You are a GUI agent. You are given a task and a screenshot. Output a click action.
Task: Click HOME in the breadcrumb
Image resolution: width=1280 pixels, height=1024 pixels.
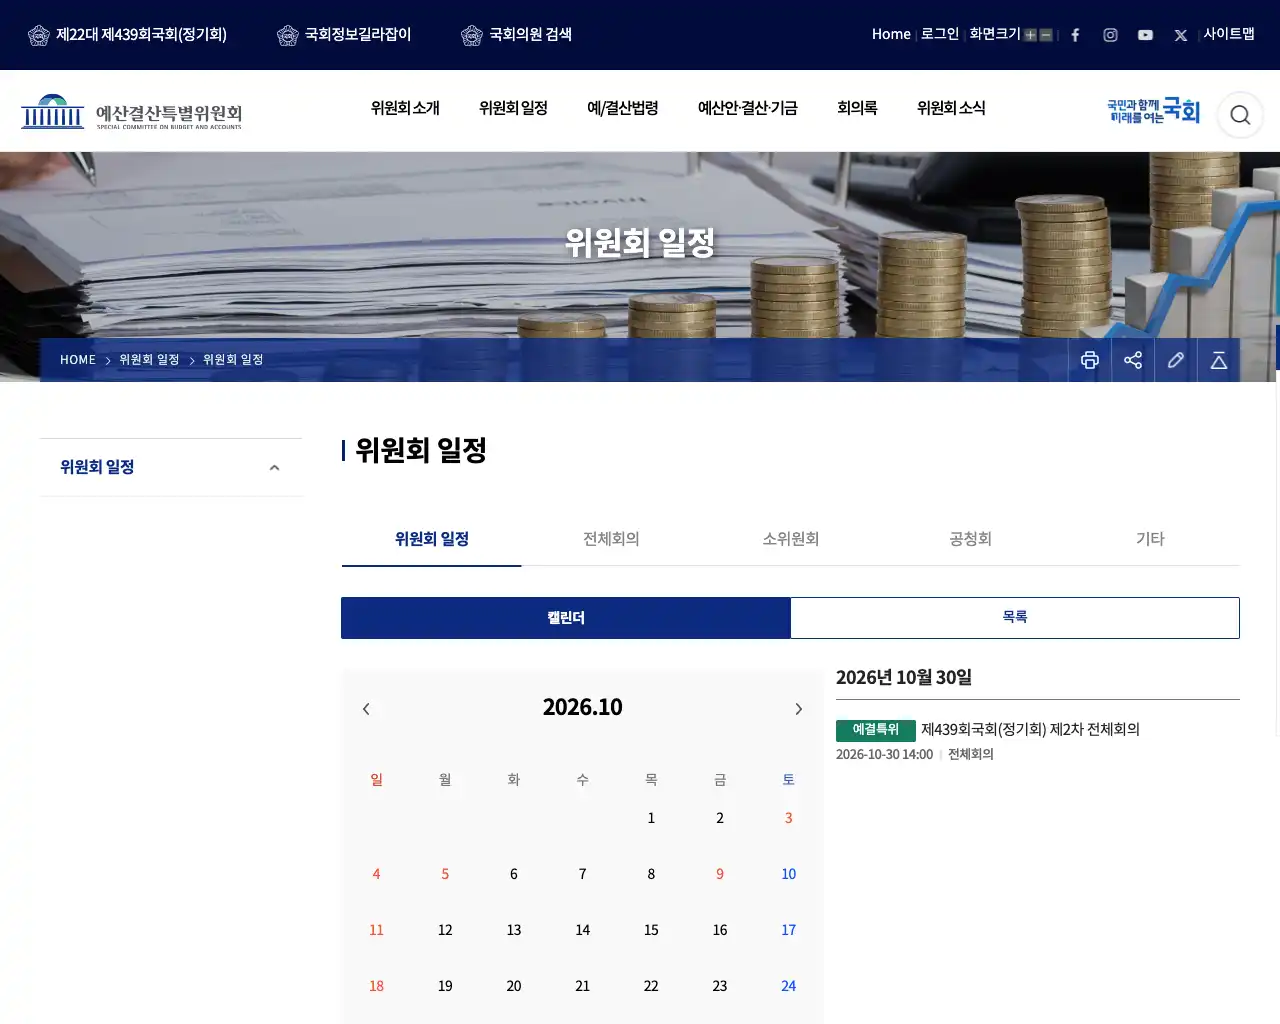(x=78, y=360)
